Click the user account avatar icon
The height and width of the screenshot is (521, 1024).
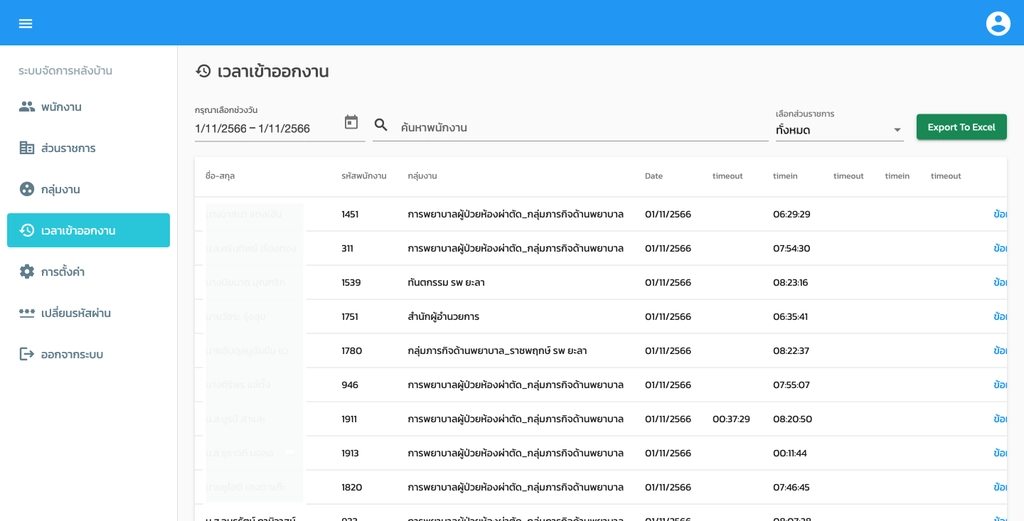[997, 23]
